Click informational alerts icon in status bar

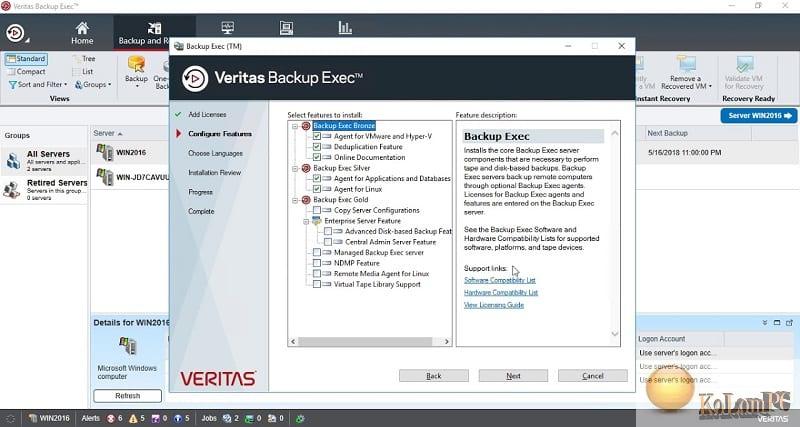[x=178, y=418]
